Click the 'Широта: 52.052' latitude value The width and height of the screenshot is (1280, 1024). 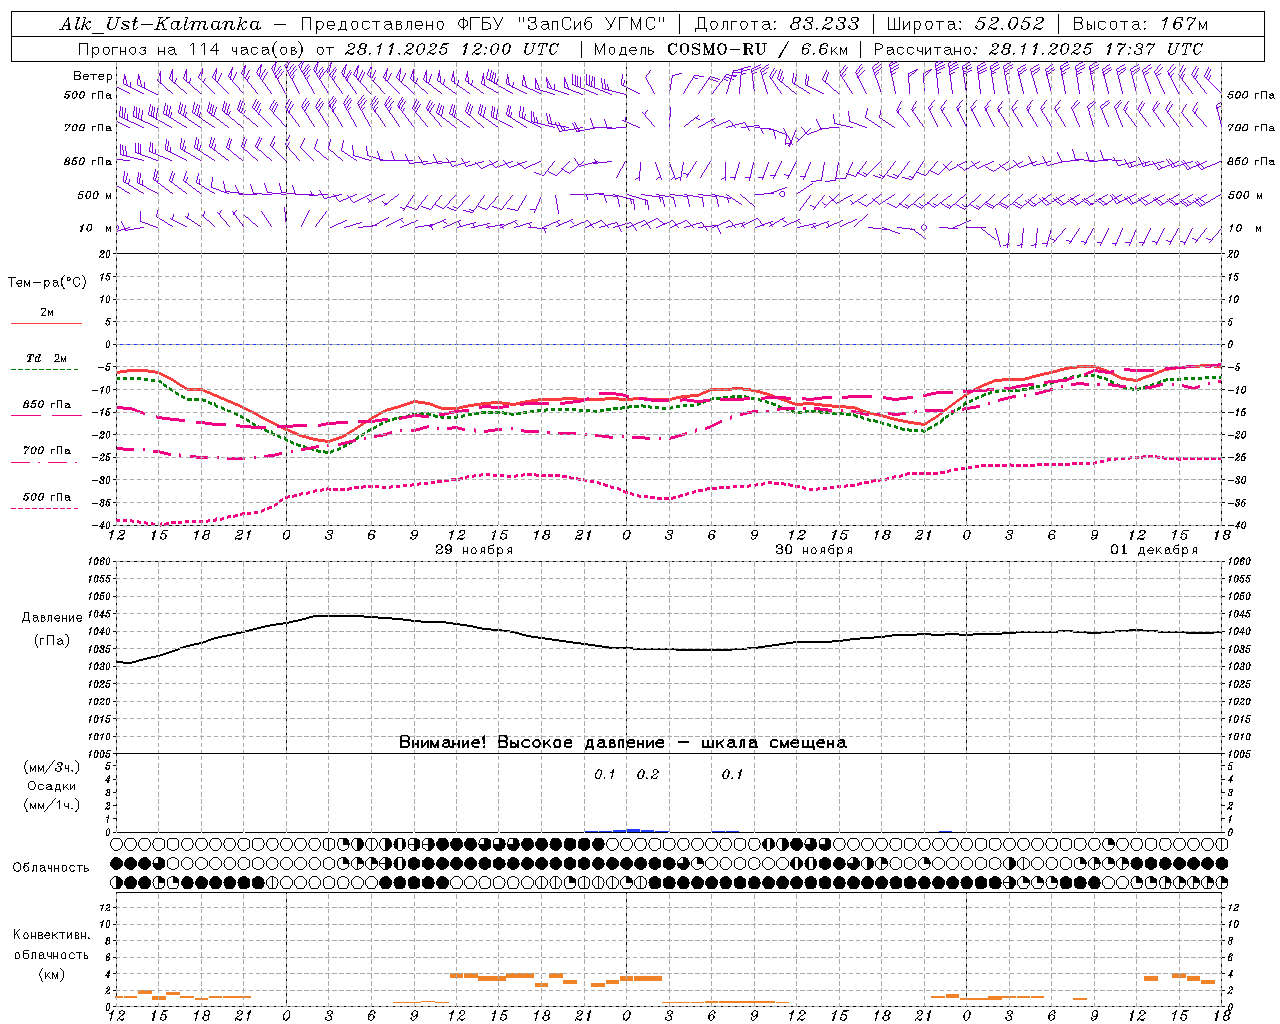click(965, 24)
